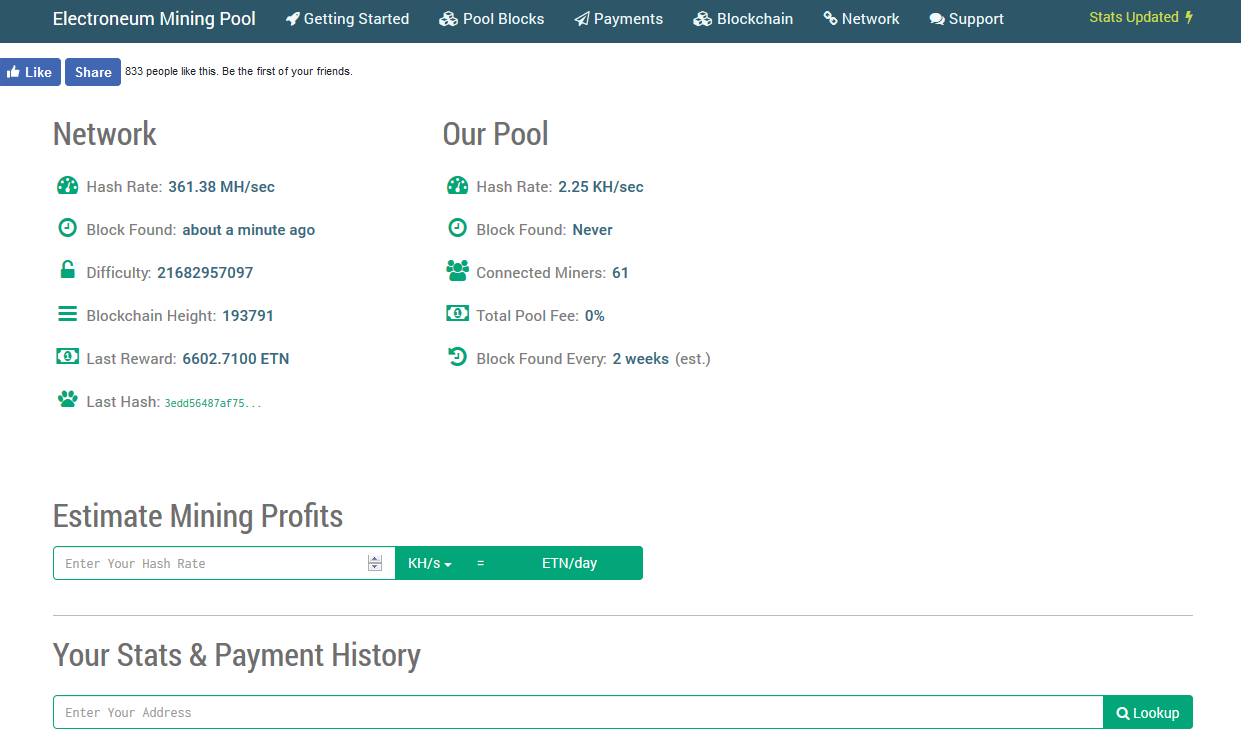The width and height of the screenshot is (1241, 747).
Task: Click the difficulty value 21682957097
Action: point(205,273)
